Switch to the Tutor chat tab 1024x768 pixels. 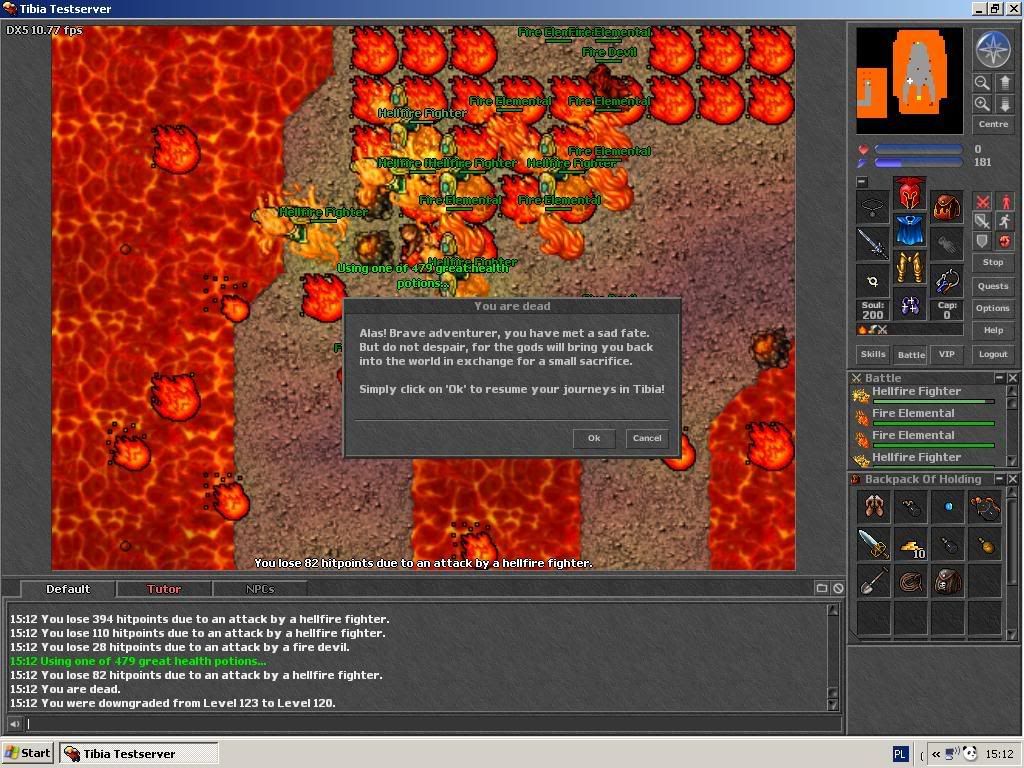(164, 589)
